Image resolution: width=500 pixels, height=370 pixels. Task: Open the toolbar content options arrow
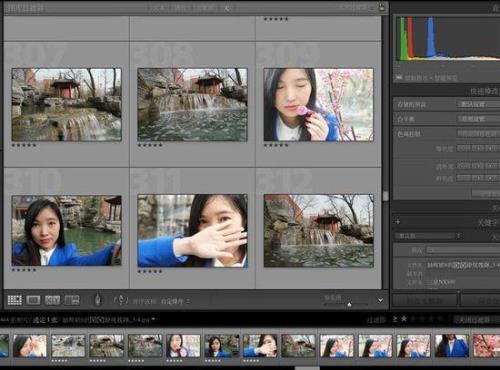click(x=380, y=300)
